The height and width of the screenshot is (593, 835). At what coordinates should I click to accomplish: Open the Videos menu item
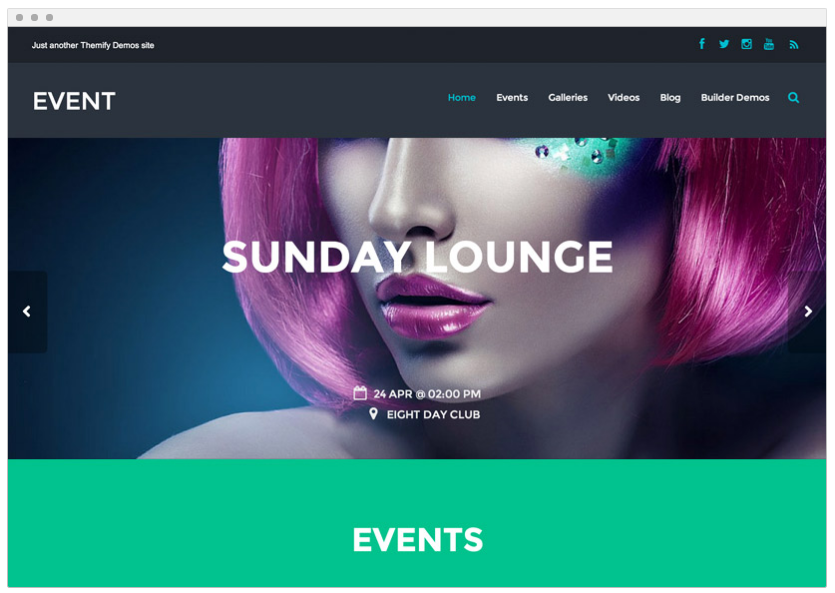624,97
